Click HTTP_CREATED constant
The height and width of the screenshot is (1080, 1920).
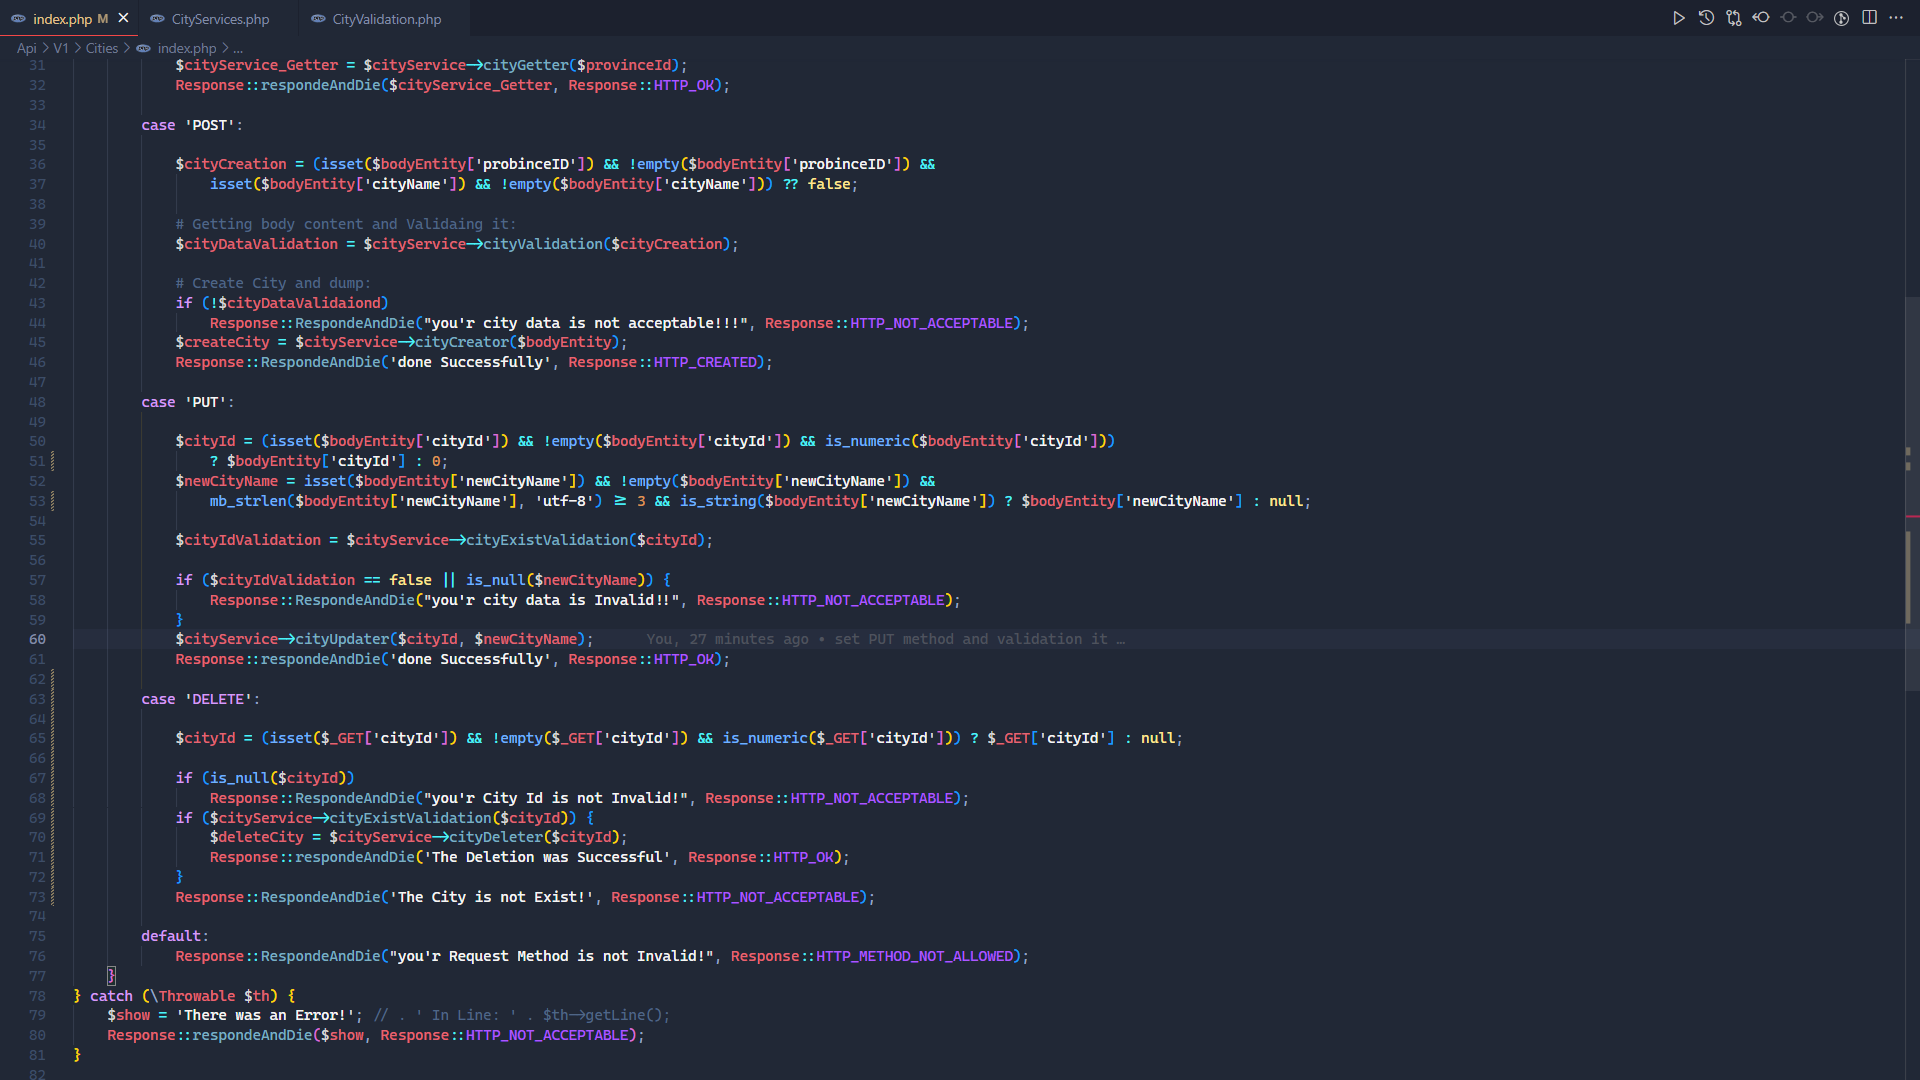[705, 362]
